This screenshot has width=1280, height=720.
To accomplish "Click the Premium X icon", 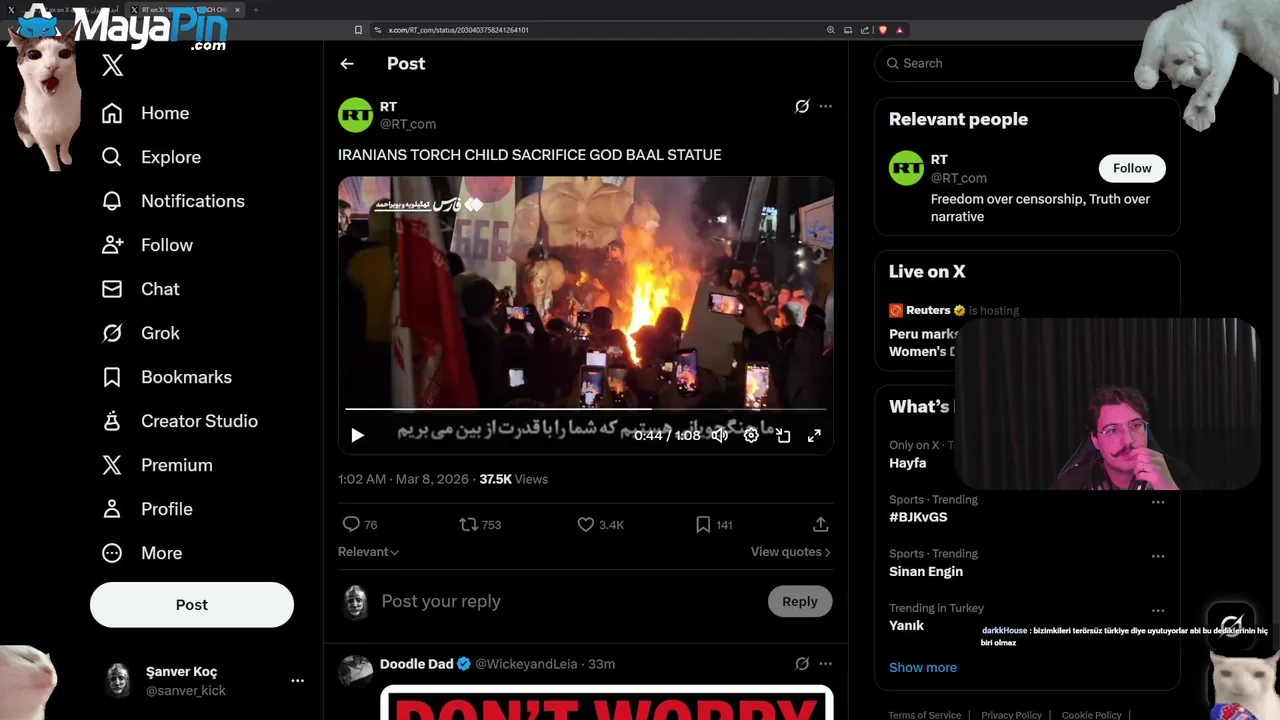I will pyautogui.click(x=112, y=465).
